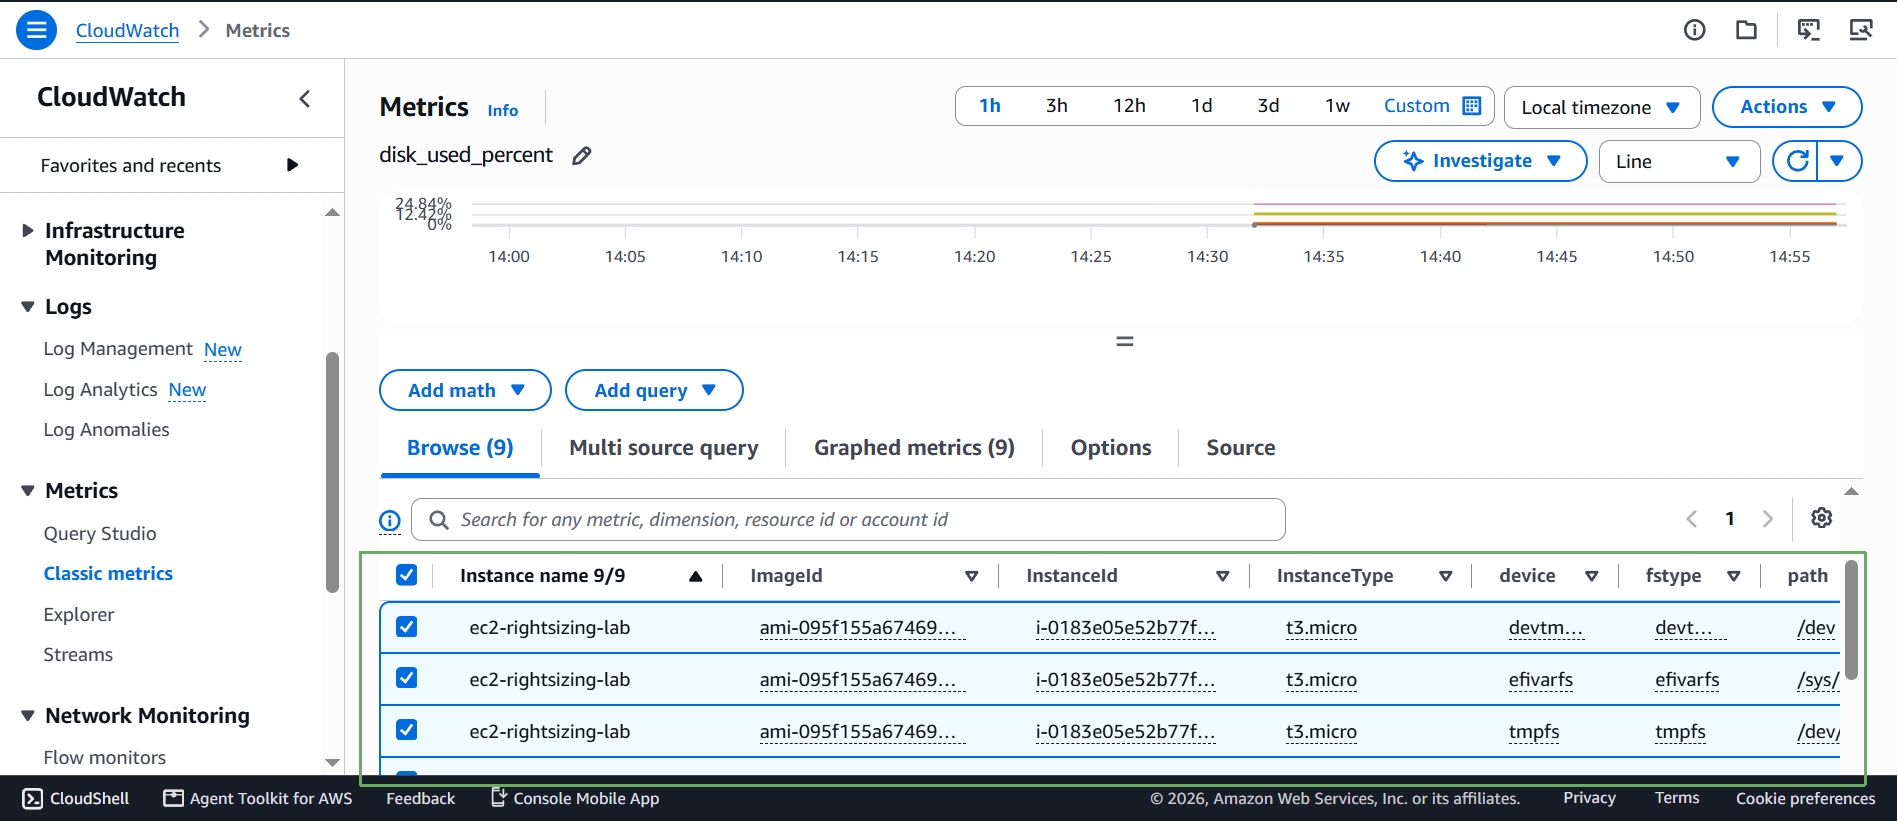Focus the metric search input field
Viewport: 1898px width, 821px height.
click(x=848, y=520)
